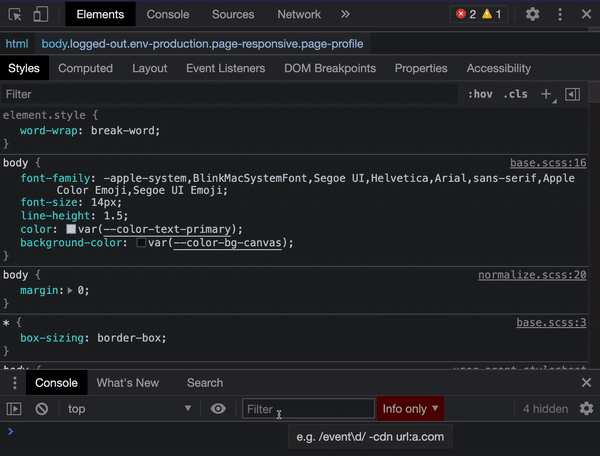Open the customize DevTools three-dot menu
Screen dimensions: 600x456
click(560, 15)
